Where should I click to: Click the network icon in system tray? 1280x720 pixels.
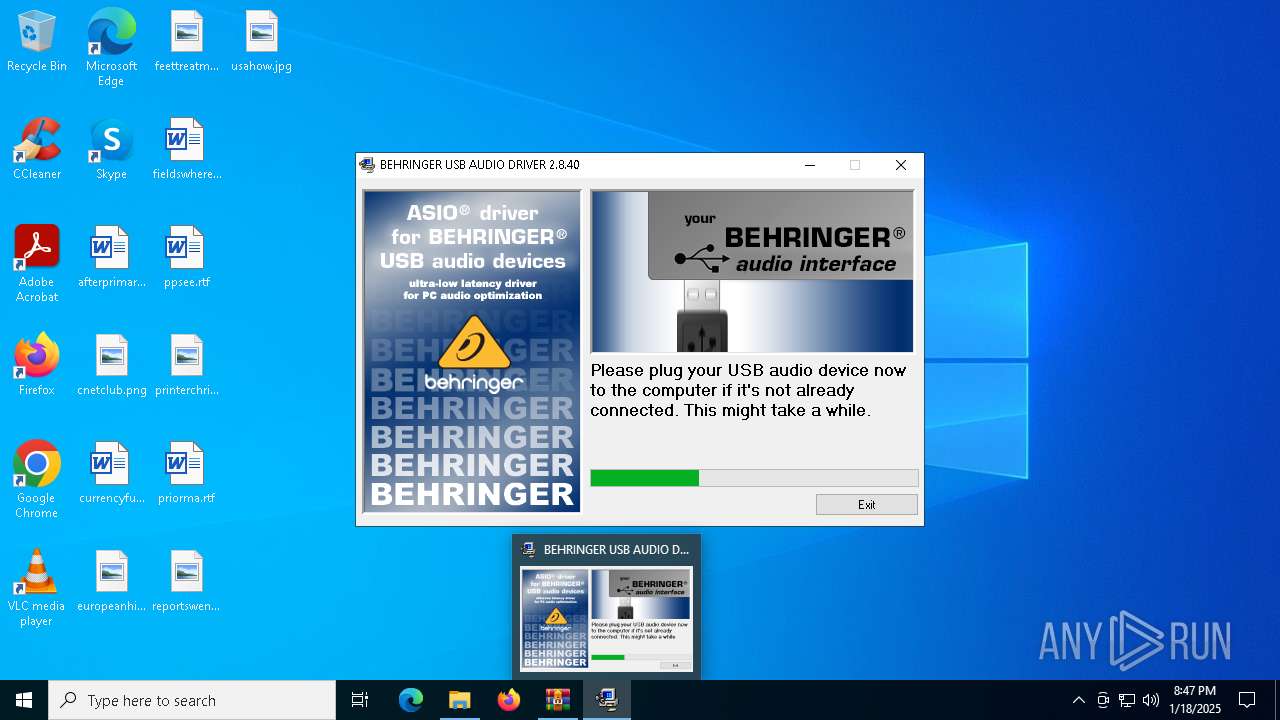[x=1127, y=700]
